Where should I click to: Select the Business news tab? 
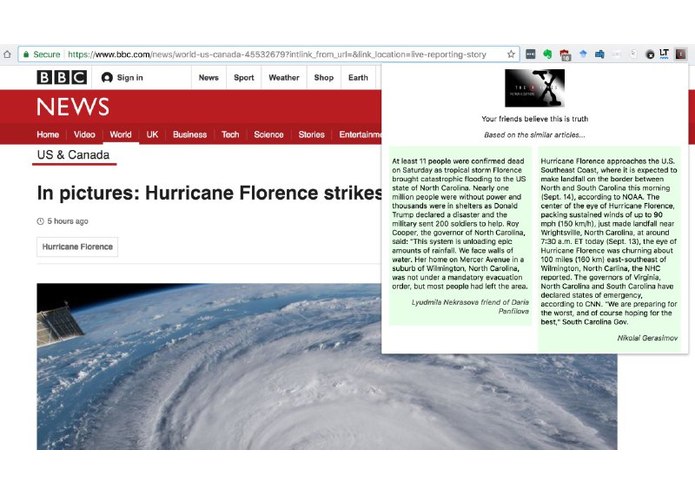click(190, 134)
